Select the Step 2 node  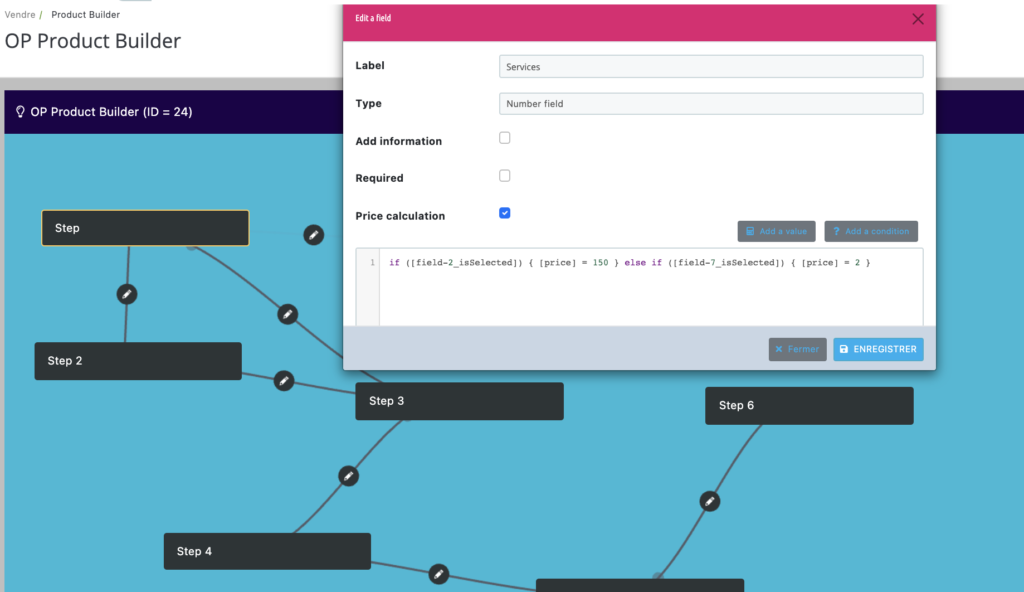(x=138, y=361)
